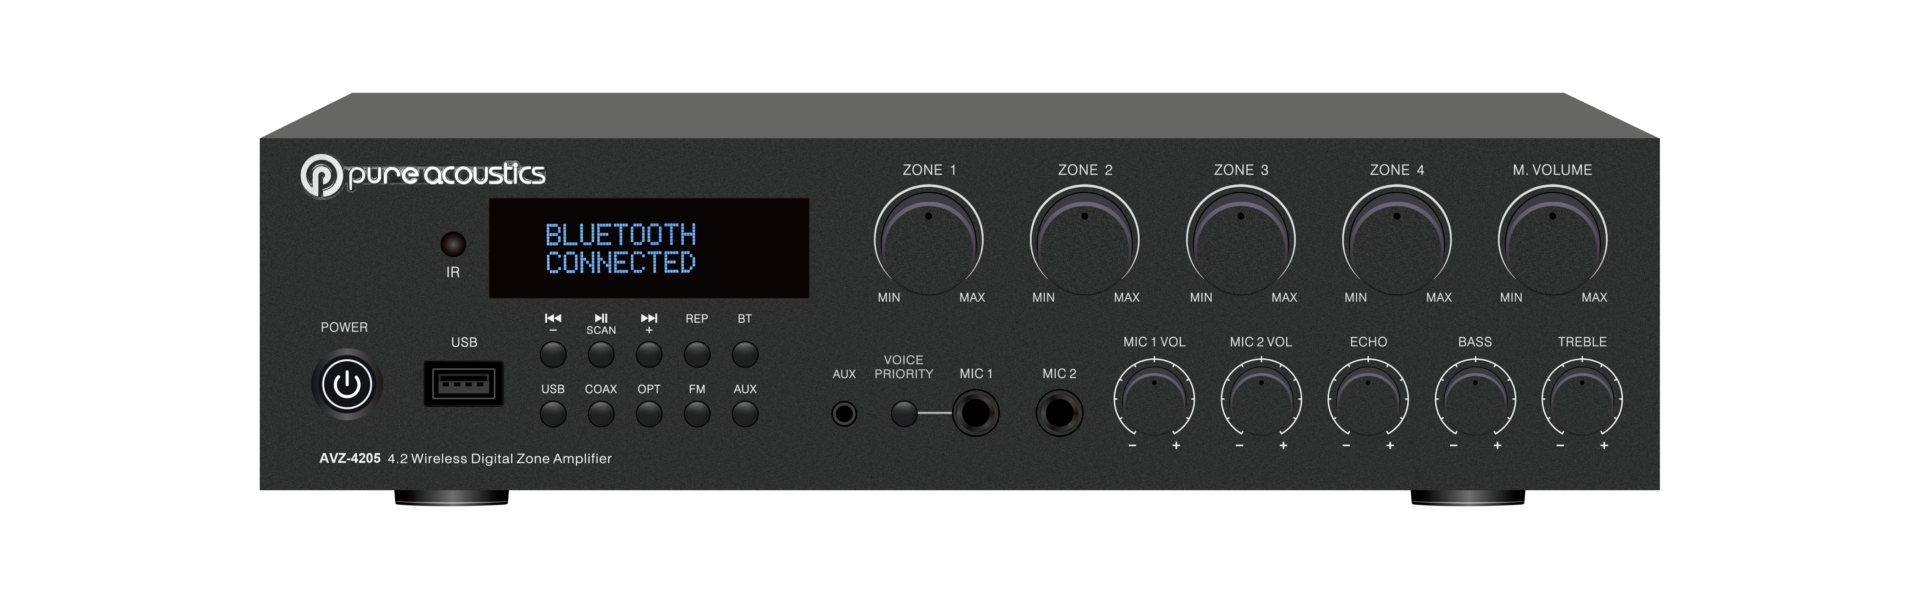Viewport: 1920px width, 600px height.
Task: Click the BASS knob
Action: coord(1475,398)
